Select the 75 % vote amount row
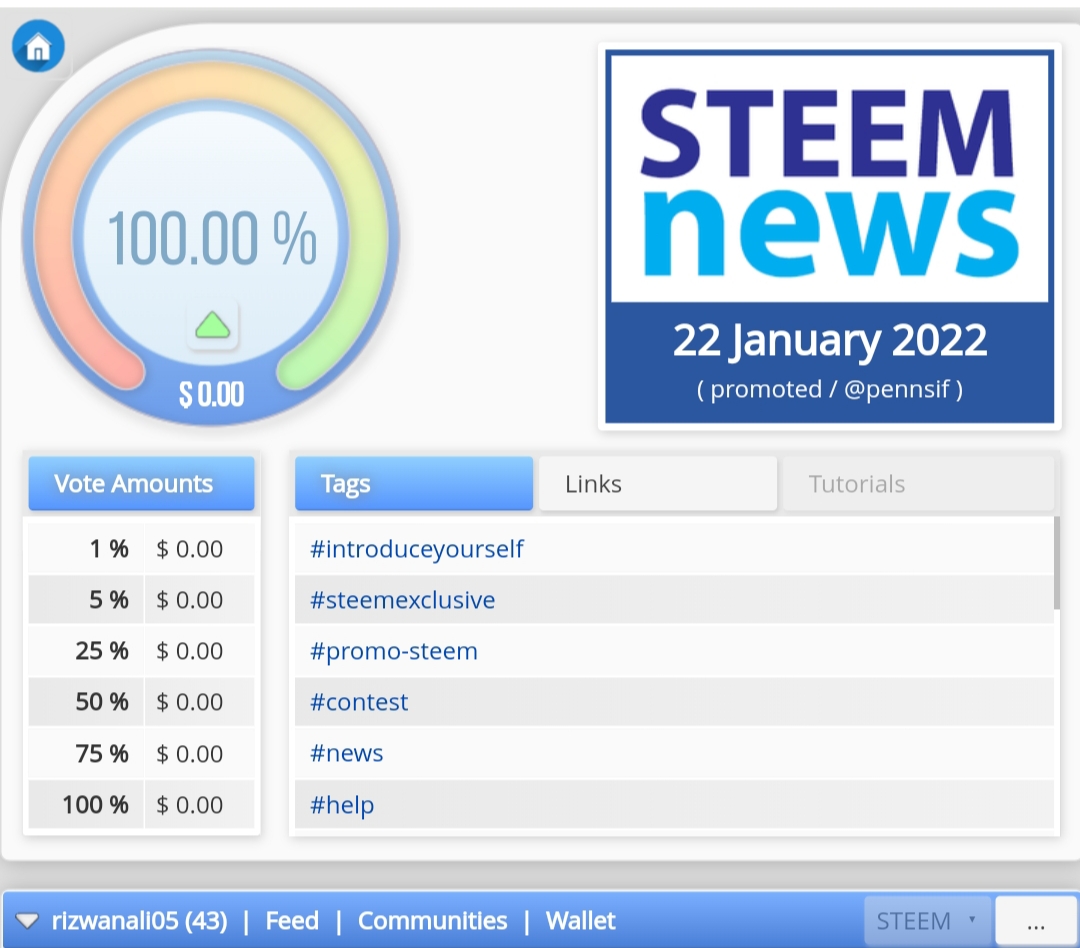 (x=141, y=753)
